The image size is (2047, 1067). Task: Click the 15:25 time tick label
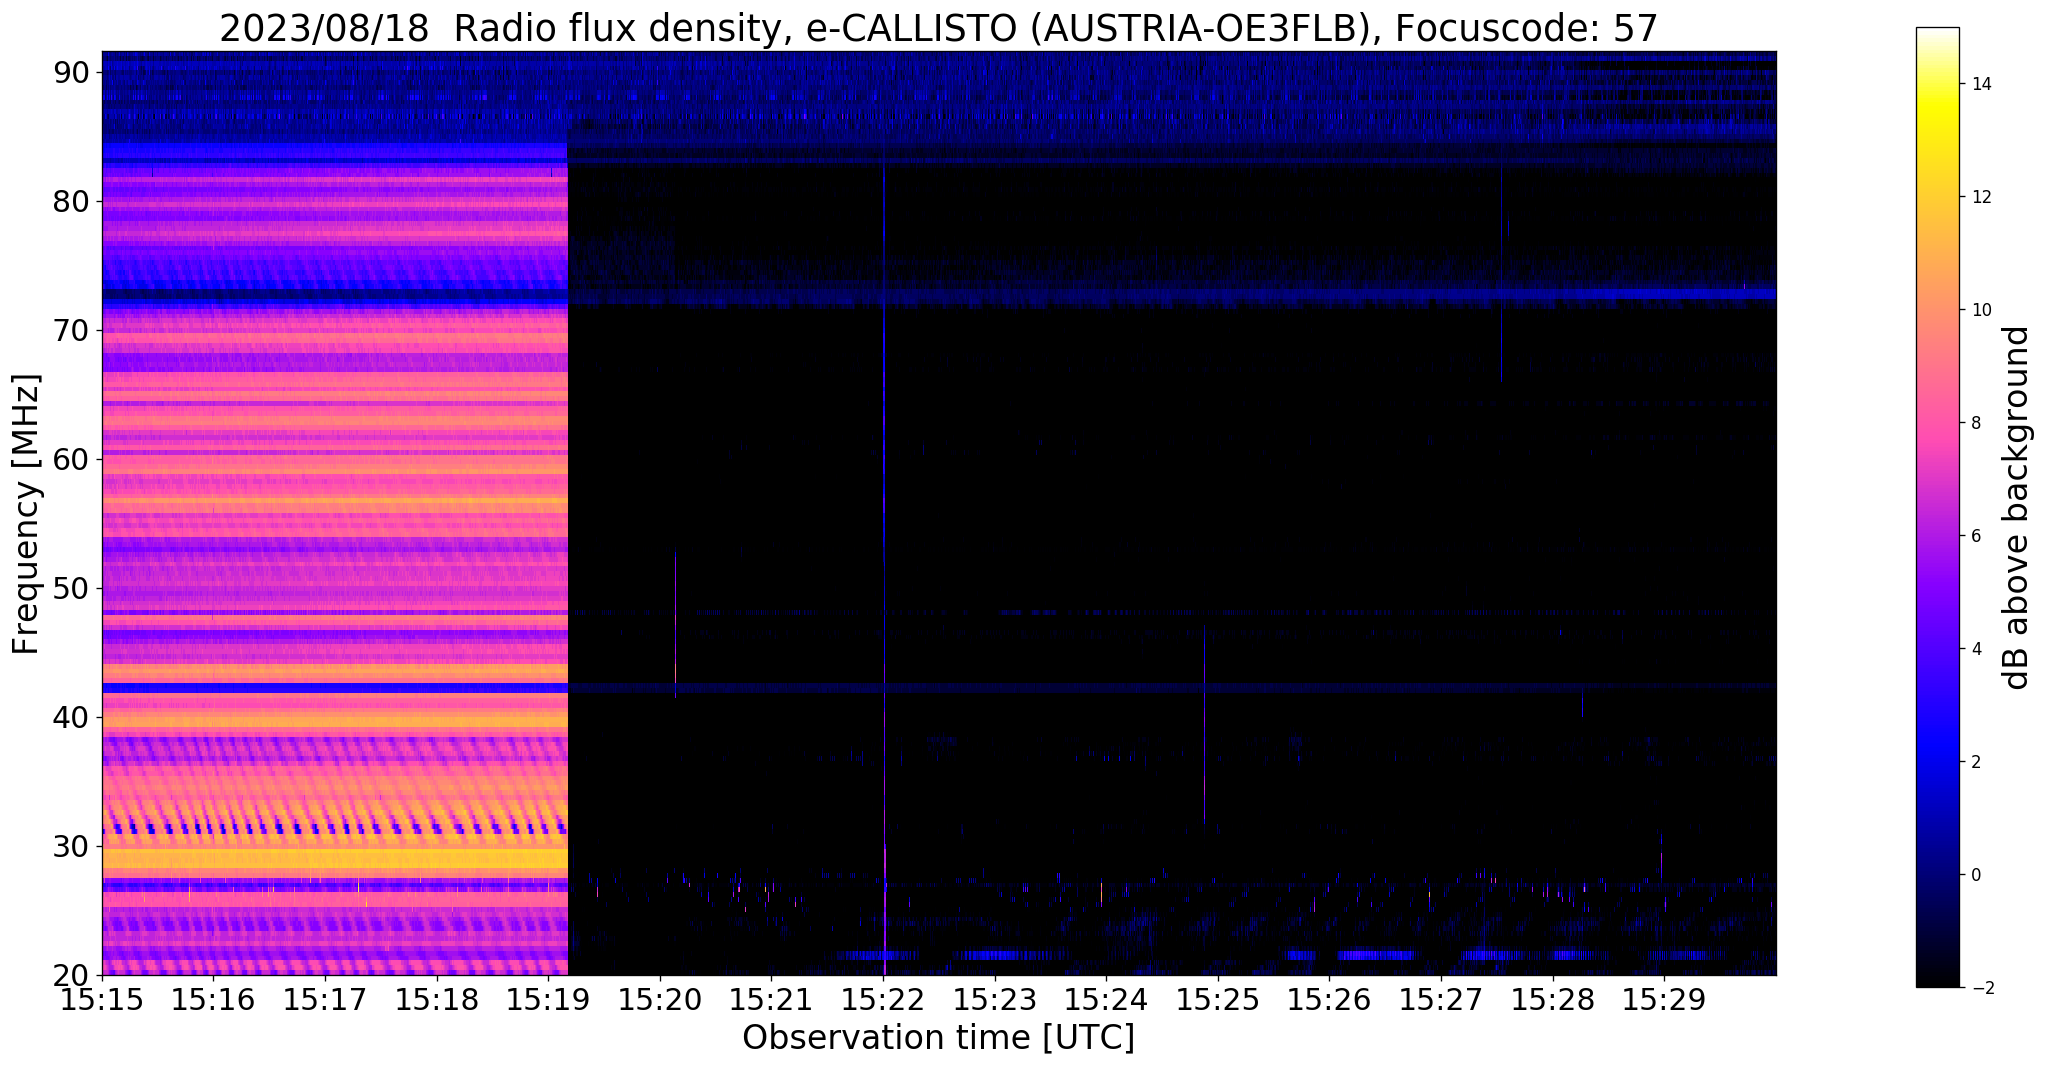click(1218, 1000)
